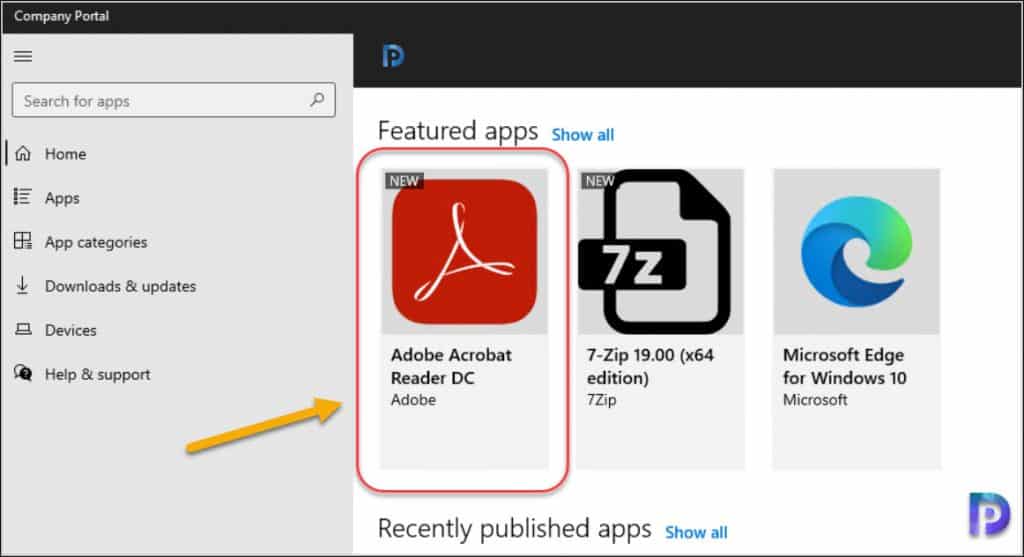The width and height of the screenshot is (1024, 557).
Task: Click the blue company logo in header
Action: [x=393, y=56]
